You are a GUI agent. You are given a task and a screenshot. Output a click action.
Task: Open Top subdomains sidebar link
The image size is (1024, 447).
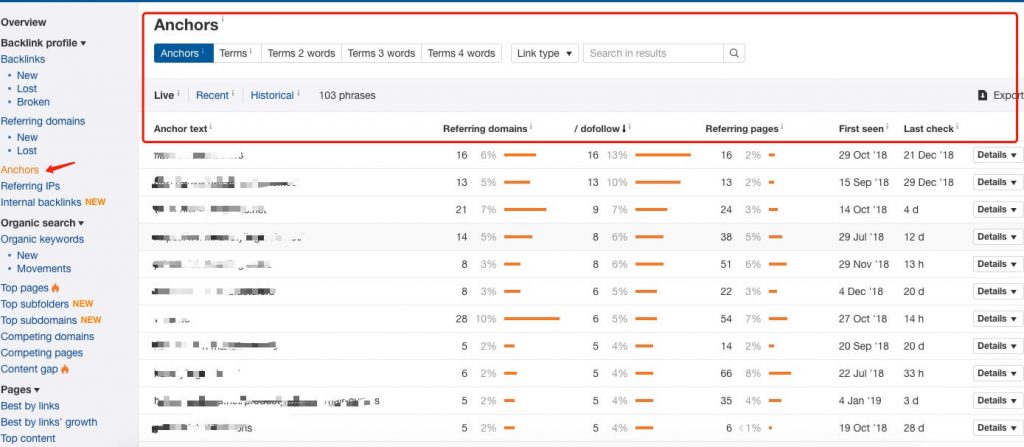39,320
